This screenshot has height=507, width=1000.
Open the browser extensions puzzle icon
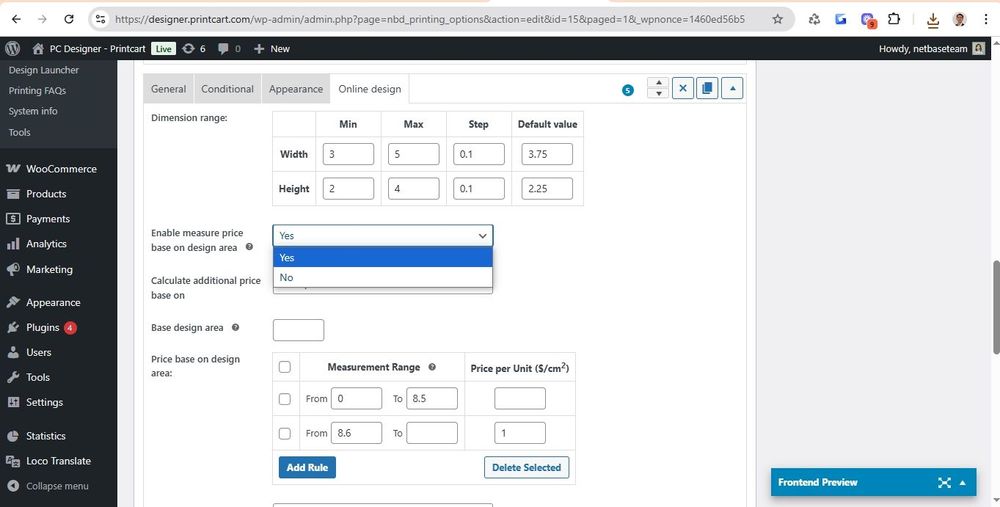tap(894, 19)
